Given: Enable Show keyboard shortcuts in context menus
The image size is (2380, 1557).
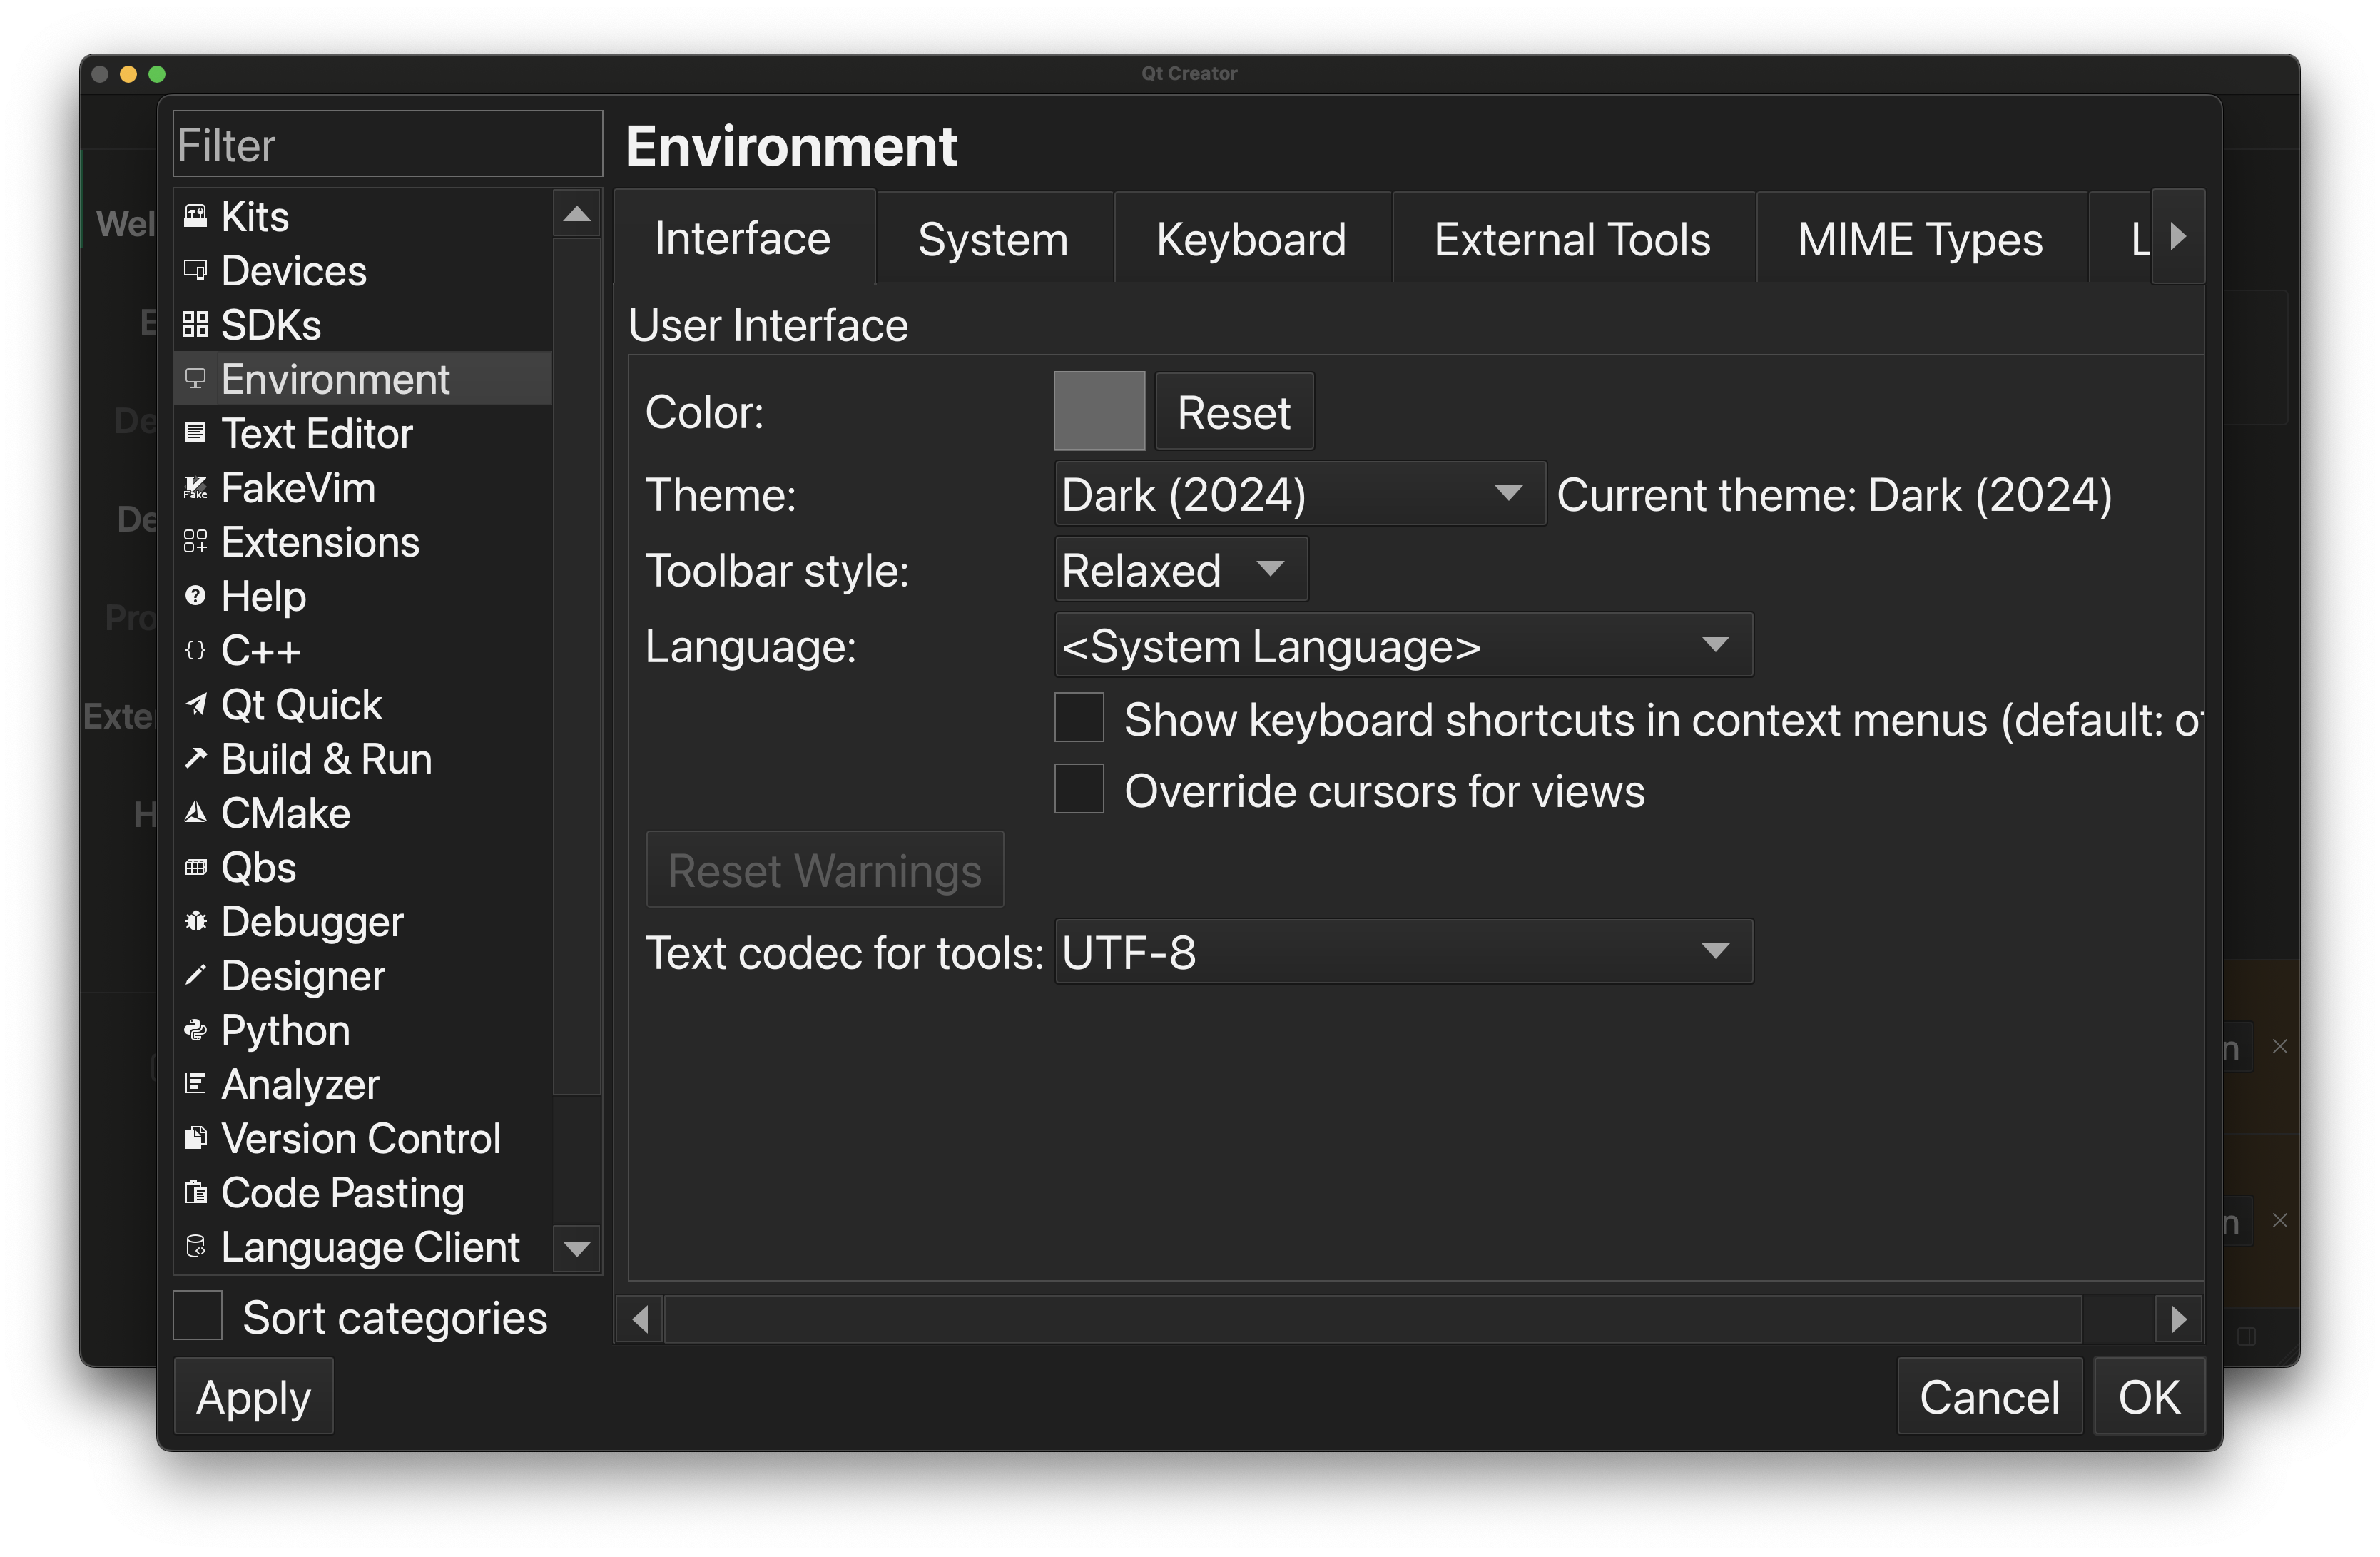Looking at the screenshot, I should (1079, 718).
